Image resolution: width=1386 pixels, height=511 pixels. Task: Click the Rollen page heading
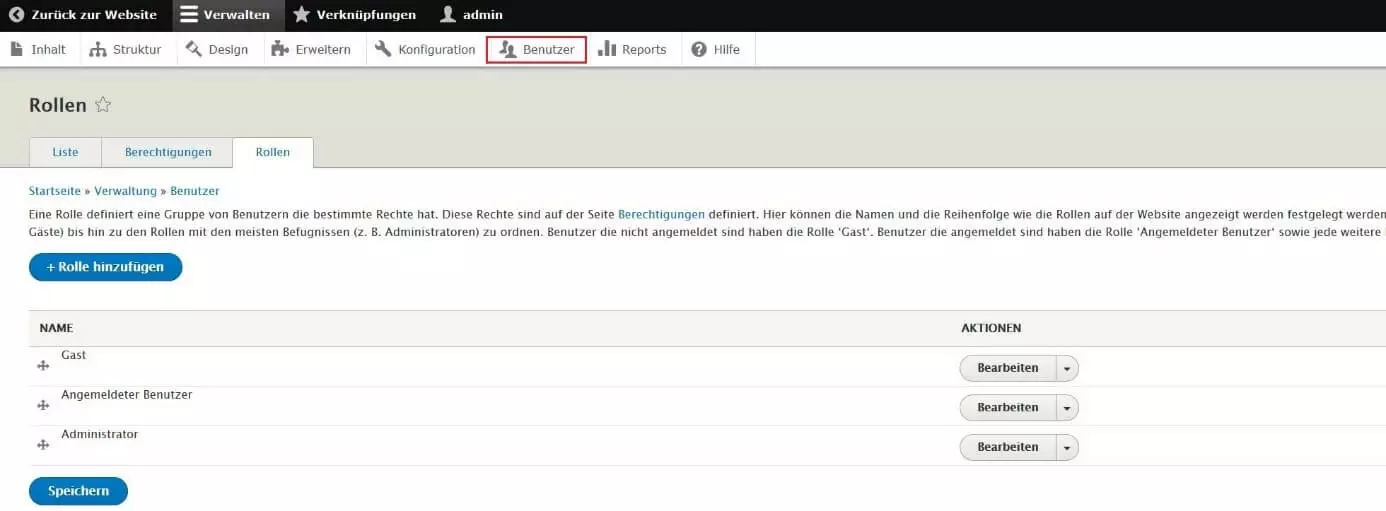58,105
